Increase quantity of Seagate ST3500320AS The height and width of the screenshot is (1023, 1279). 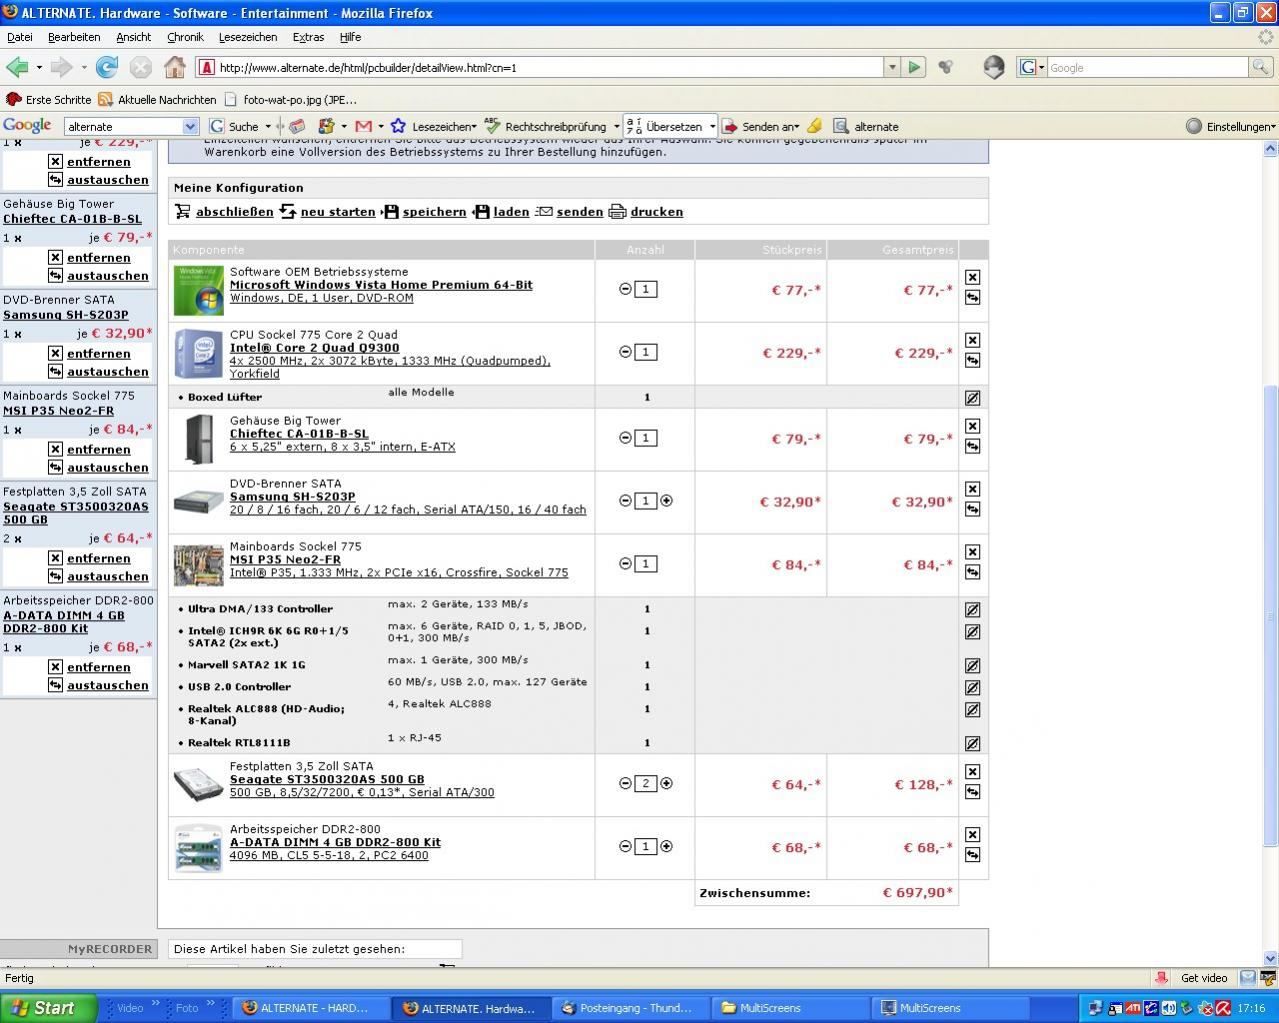click(x=667, y=784)
